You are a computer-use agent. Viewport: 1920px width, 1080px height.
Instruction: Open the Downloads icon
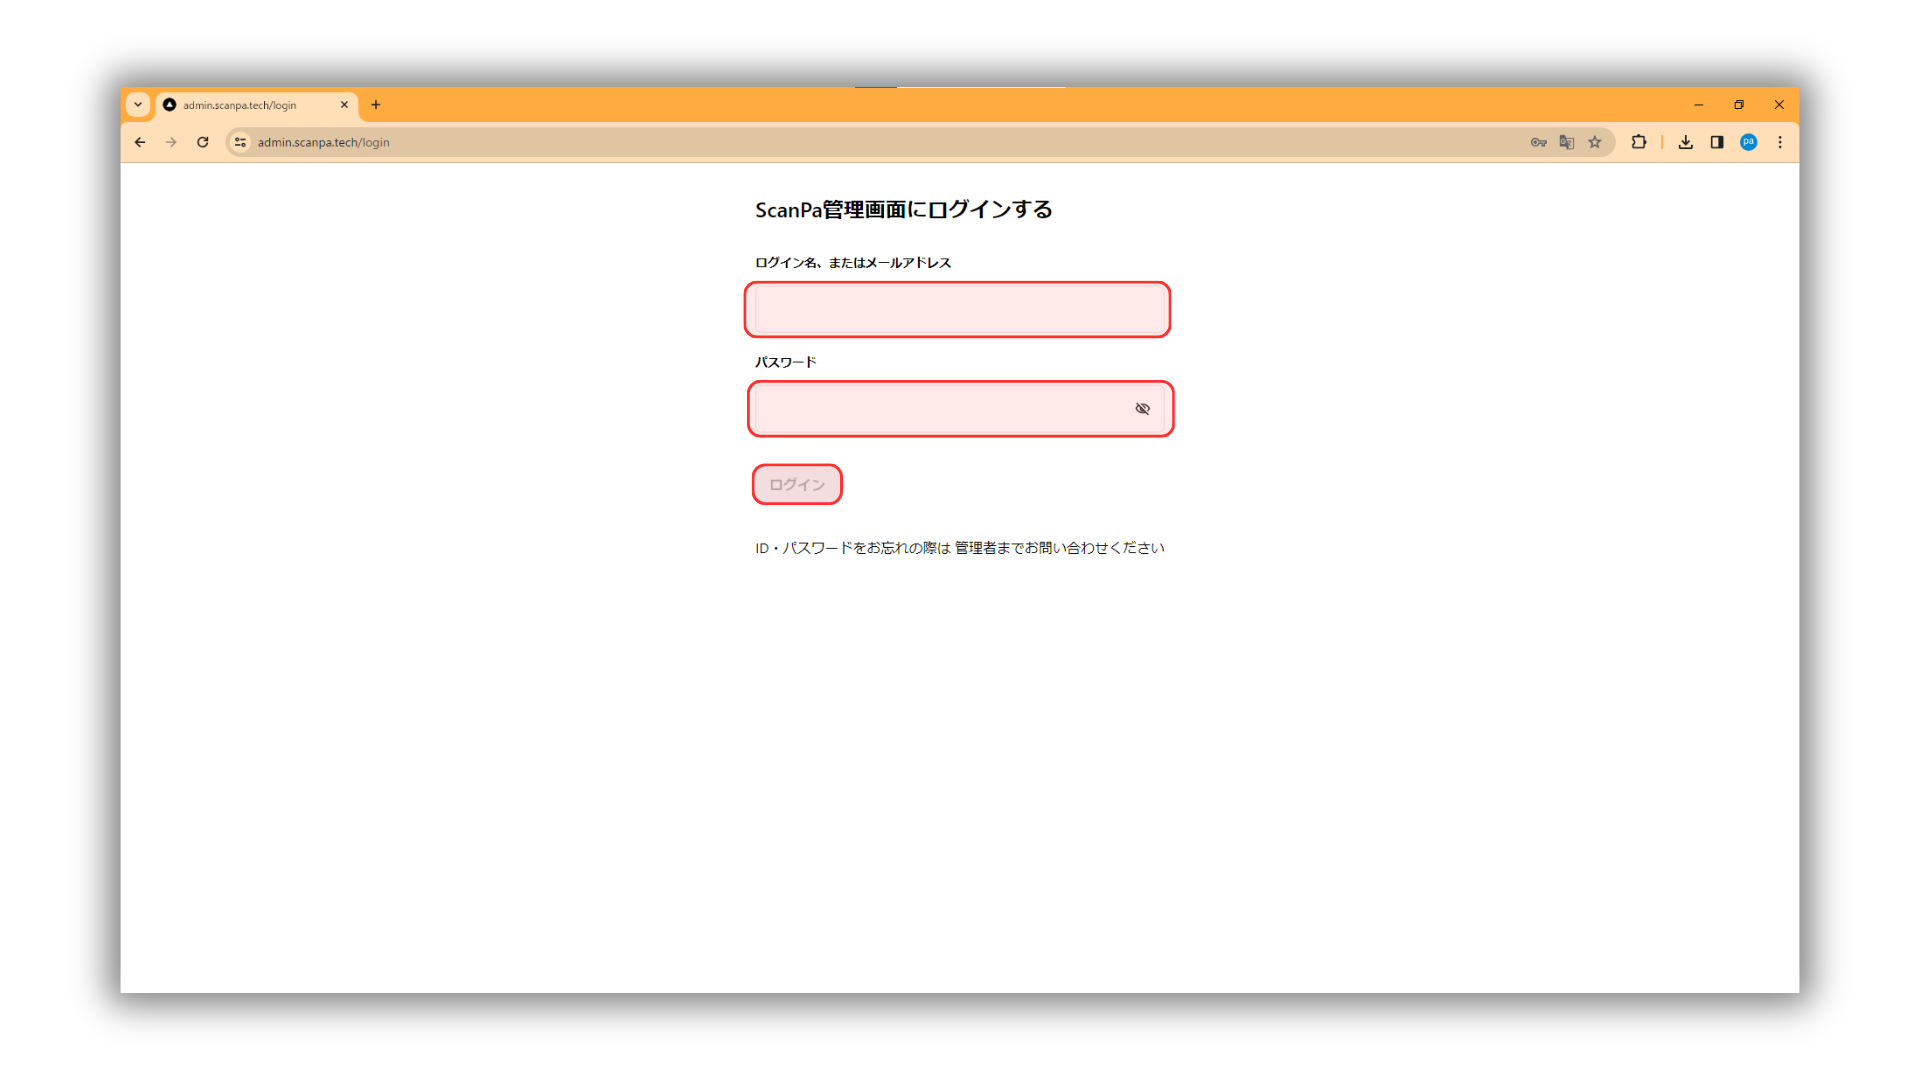[x=1685, y=142]
